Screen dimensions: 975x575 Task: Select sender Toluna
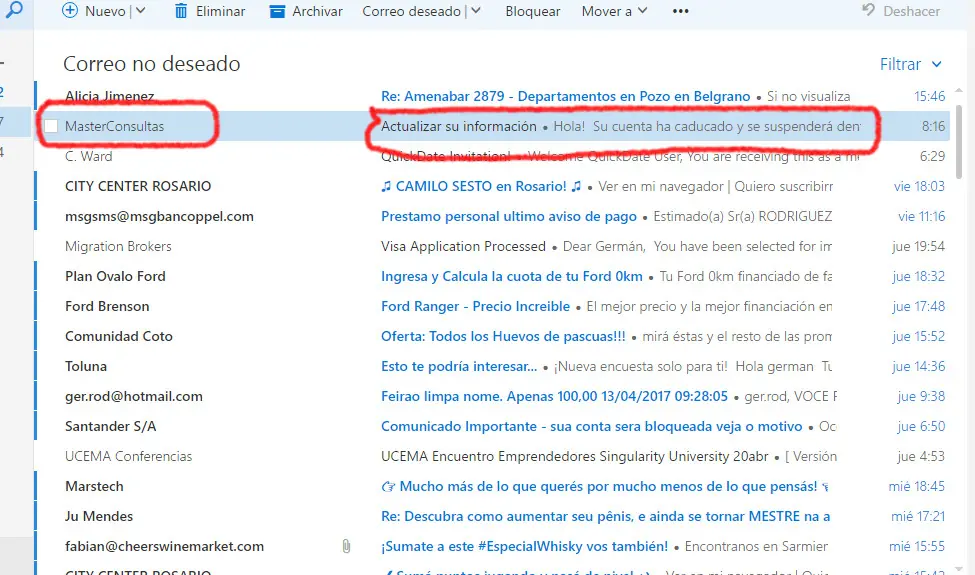pos(86,366)
